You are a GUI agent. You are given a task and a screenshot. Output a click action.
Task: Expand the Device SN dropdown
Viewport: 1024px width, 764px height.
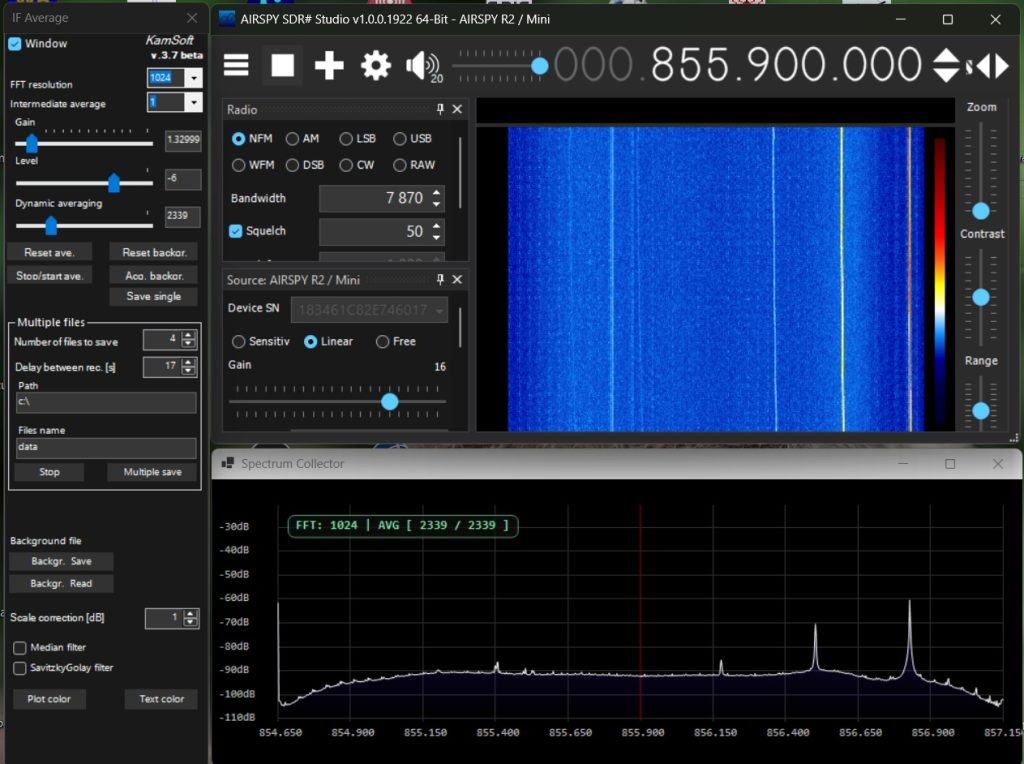[x=440, y=311]
